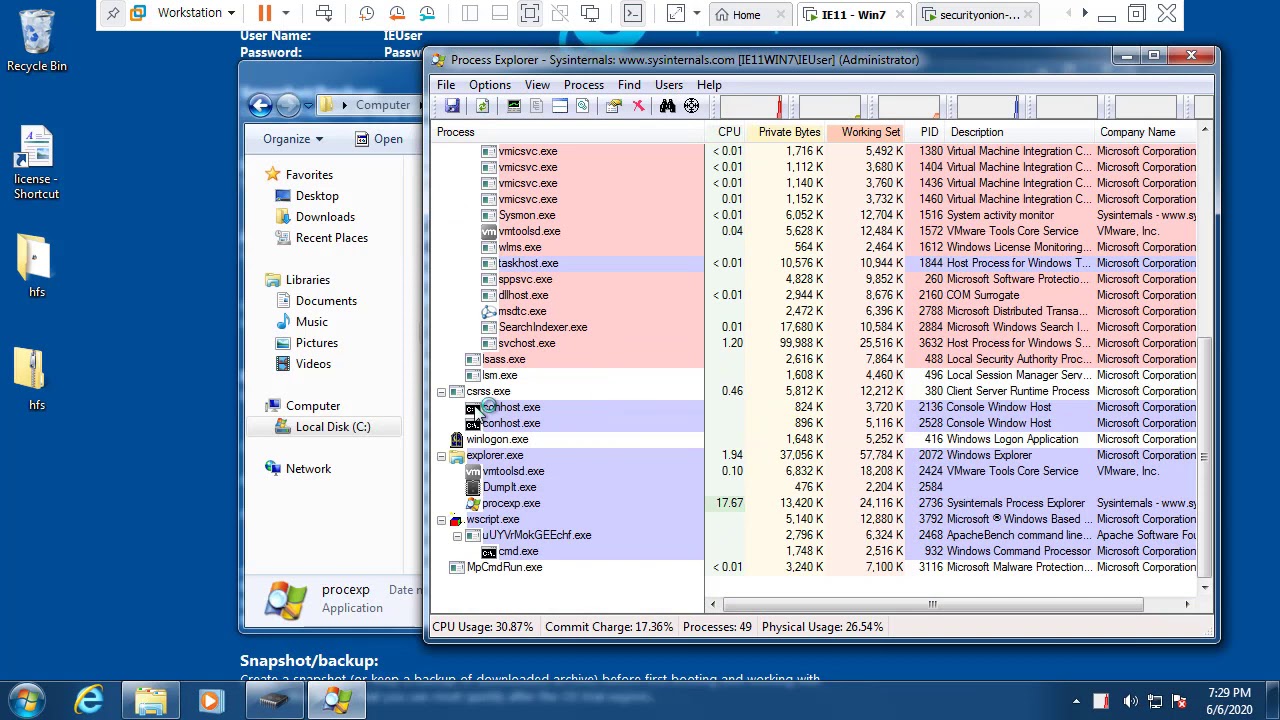1280x720 pixels.
Task: Click the Windows Start button
Action: 27,700
